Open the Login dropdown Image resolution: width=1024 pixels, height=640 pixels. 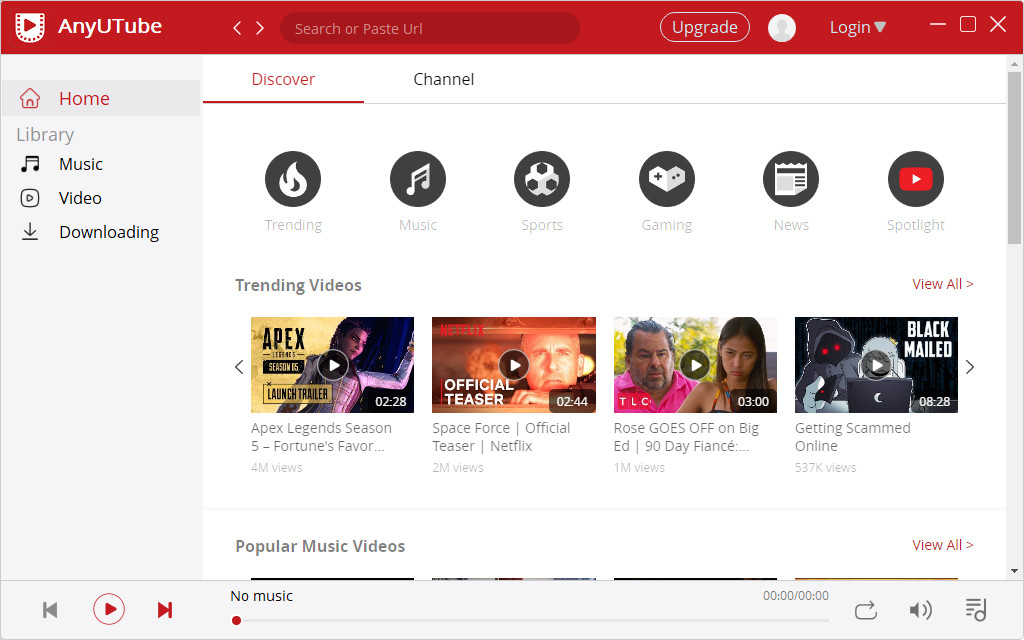[857, 27]
